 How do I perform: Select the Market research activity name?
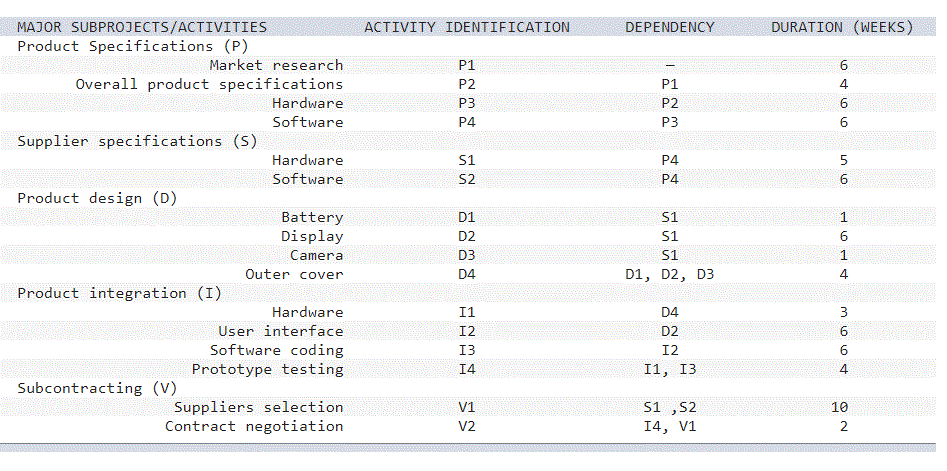click(x=276, y=65)
